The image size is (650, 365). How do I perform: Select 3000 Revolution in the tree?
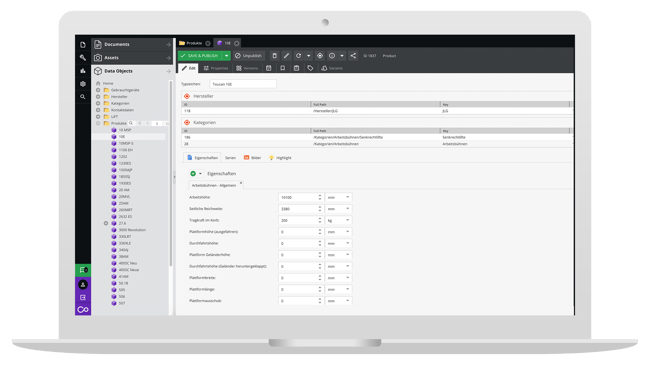pos(132,230)
